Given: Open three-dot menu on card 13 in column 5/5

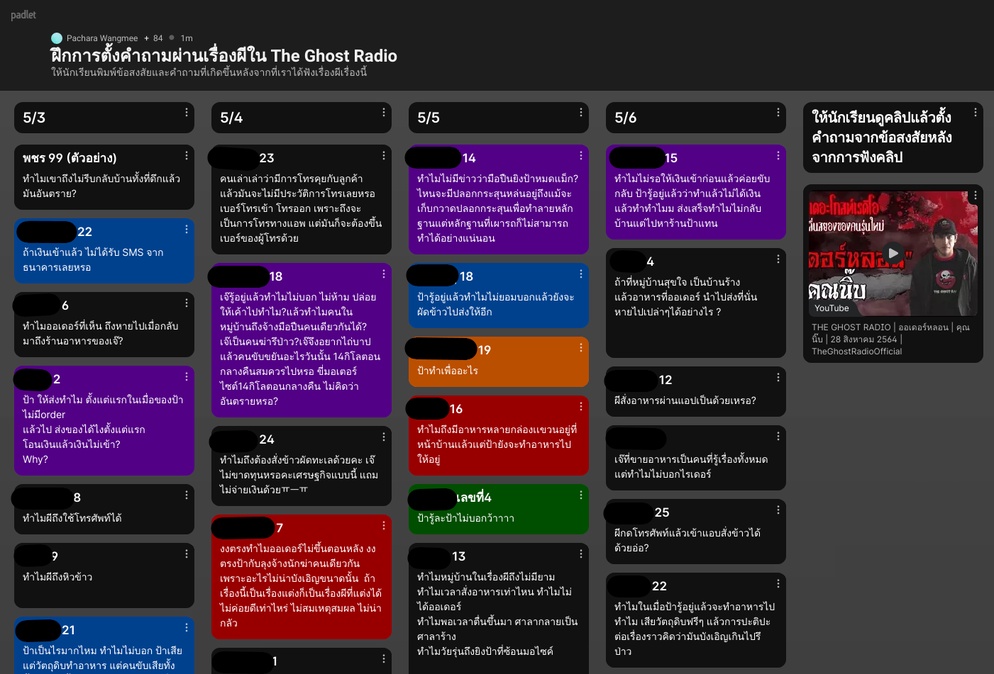Looking at the screenshot, I should coord(581,554).
